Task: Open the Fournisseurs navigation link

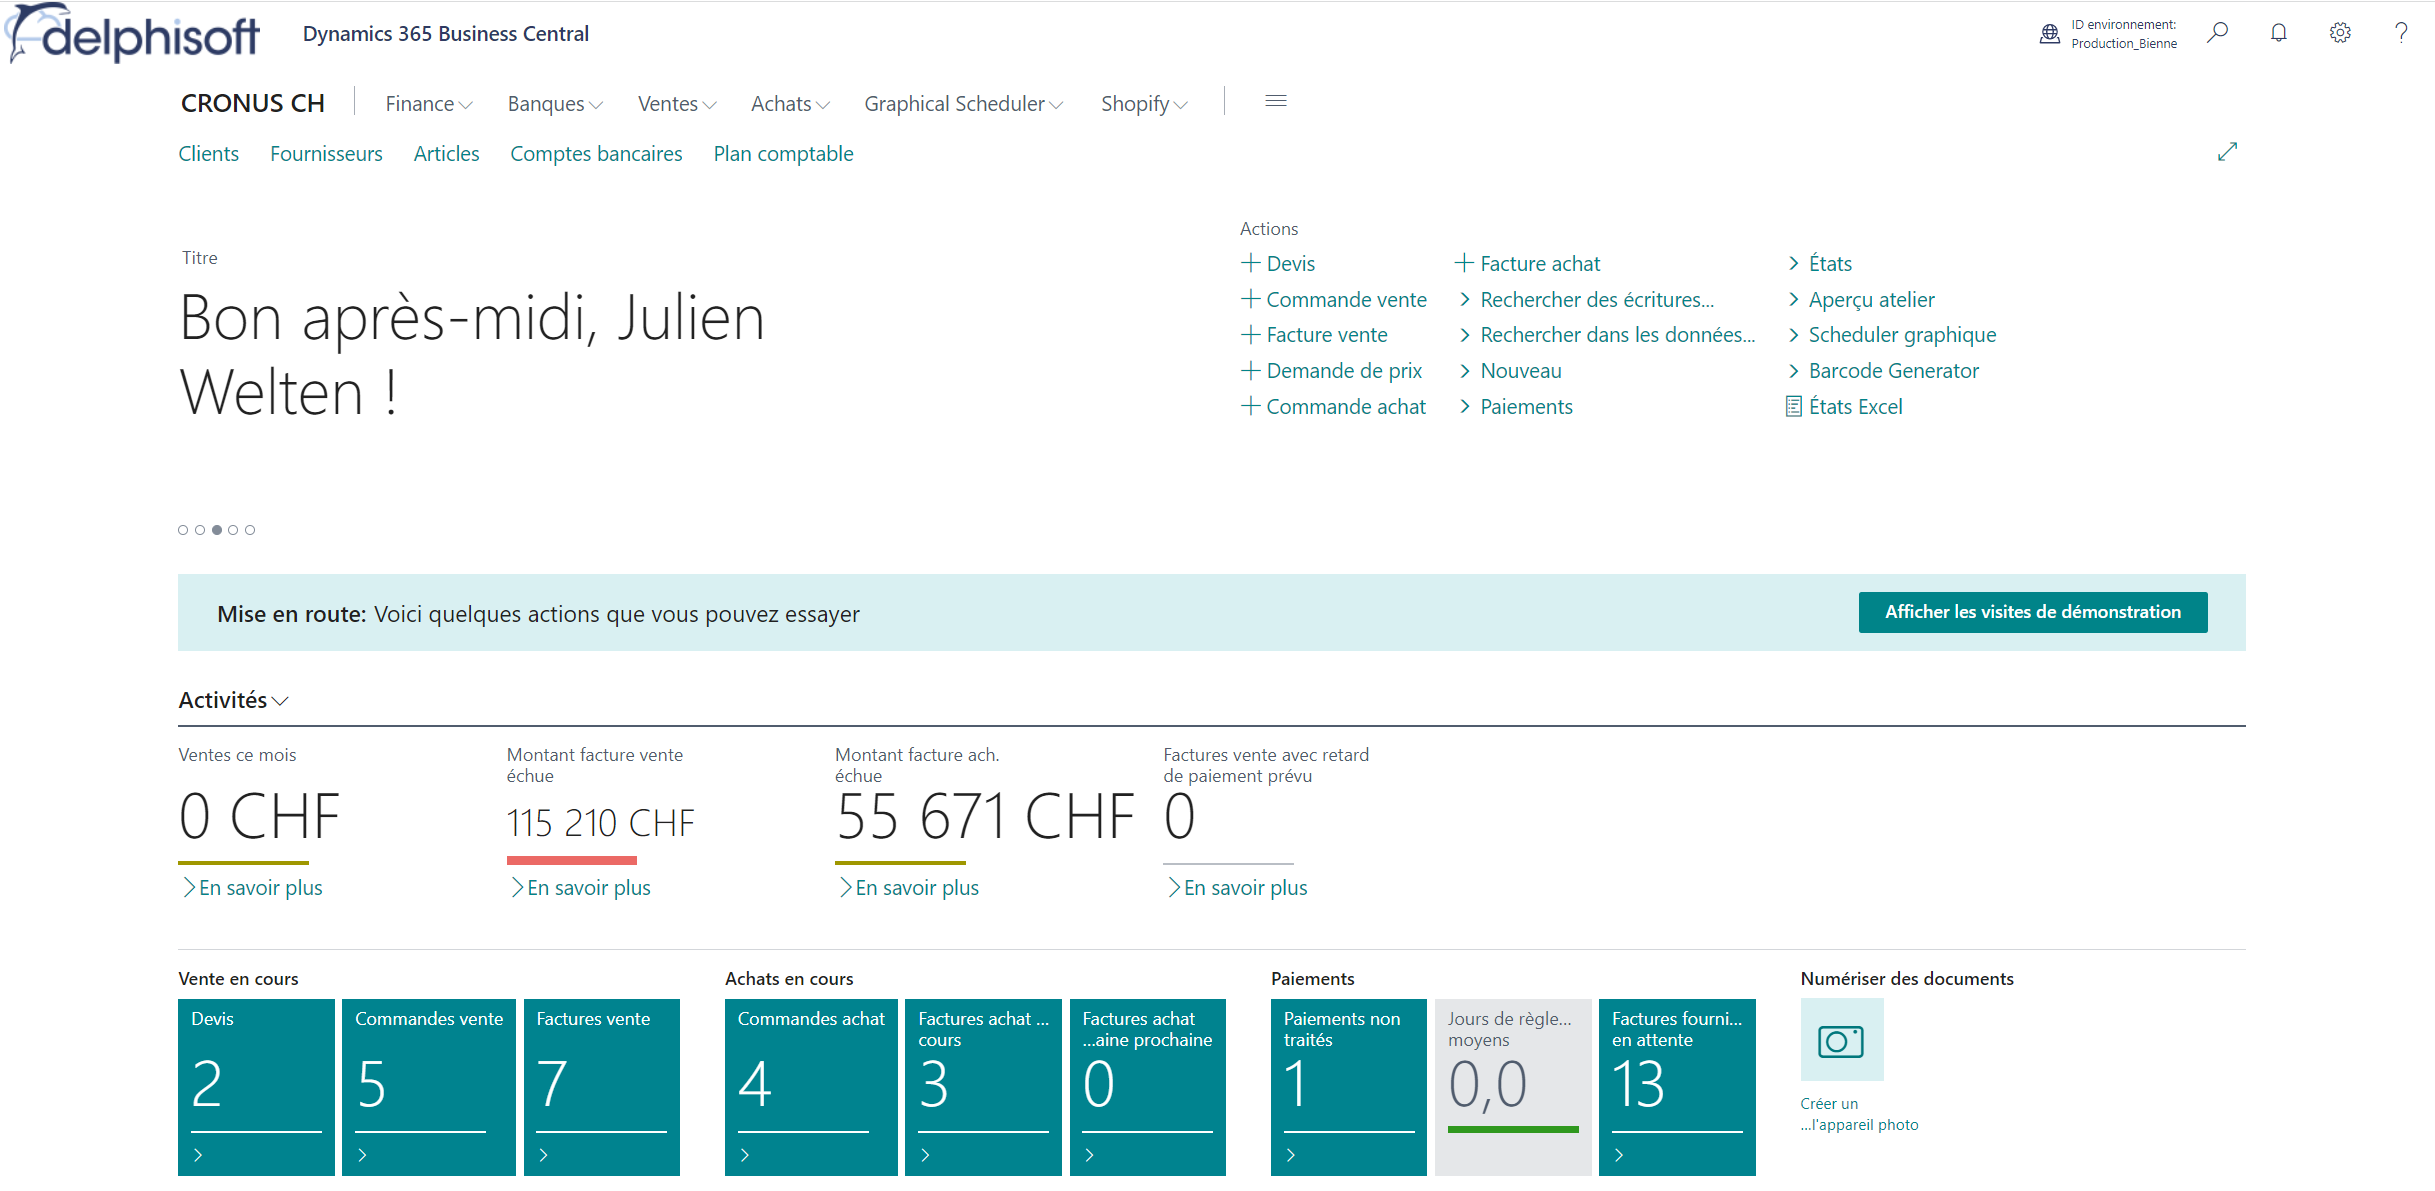Action: [x=326, y=154]
